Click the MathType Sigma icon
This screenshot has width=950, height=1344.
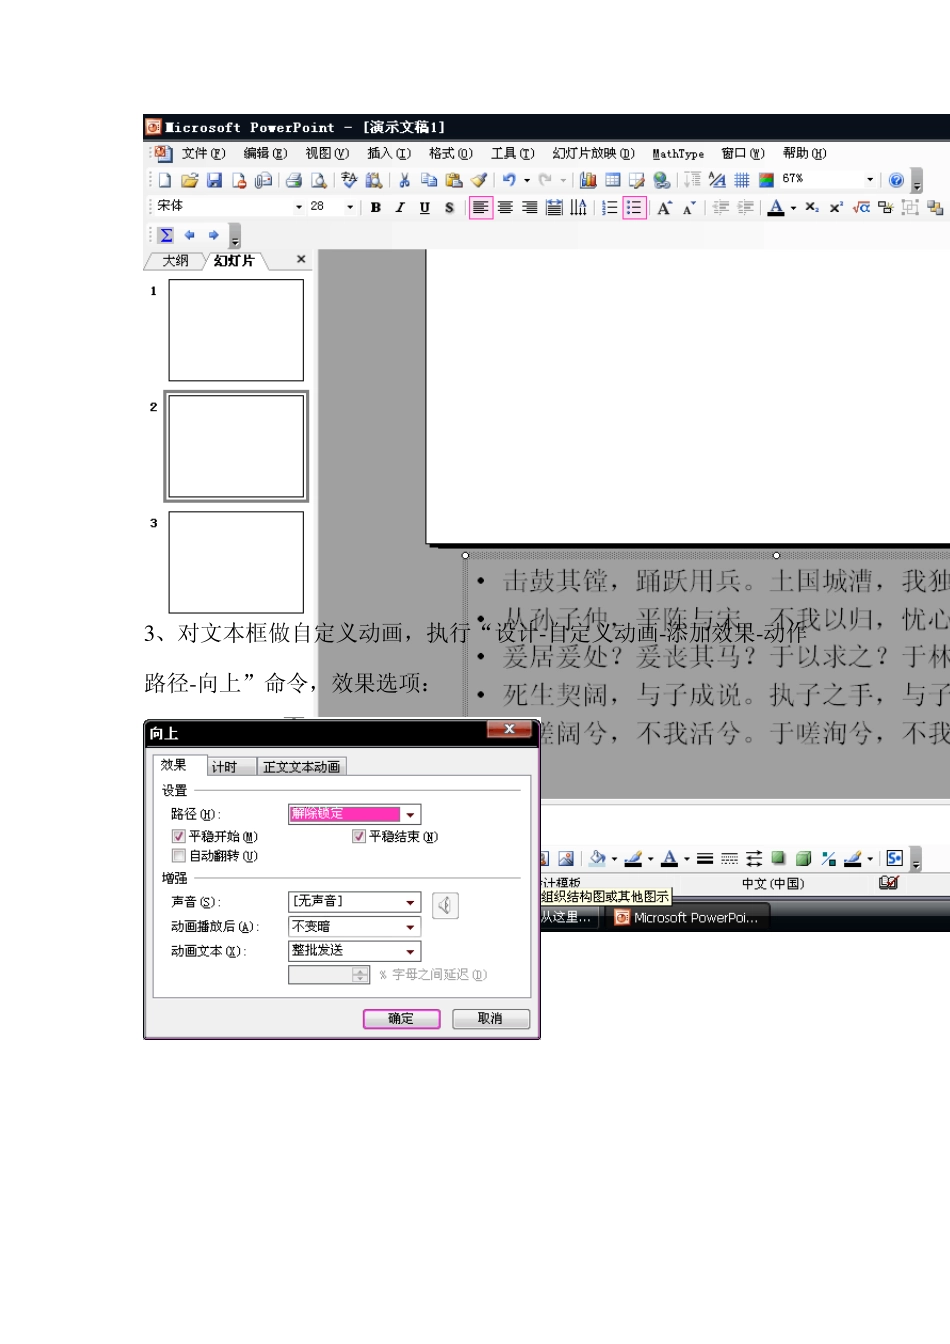166,235
